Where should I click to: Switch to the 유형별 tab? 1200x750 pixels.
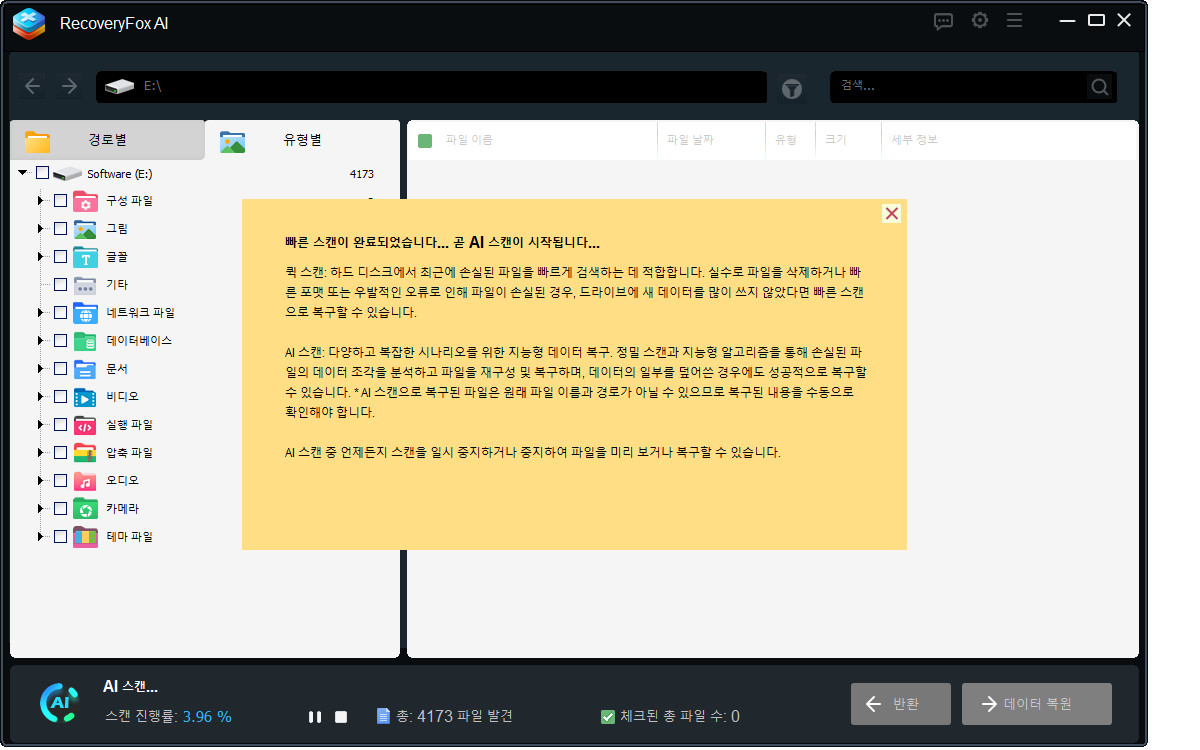tap(300, 140)
